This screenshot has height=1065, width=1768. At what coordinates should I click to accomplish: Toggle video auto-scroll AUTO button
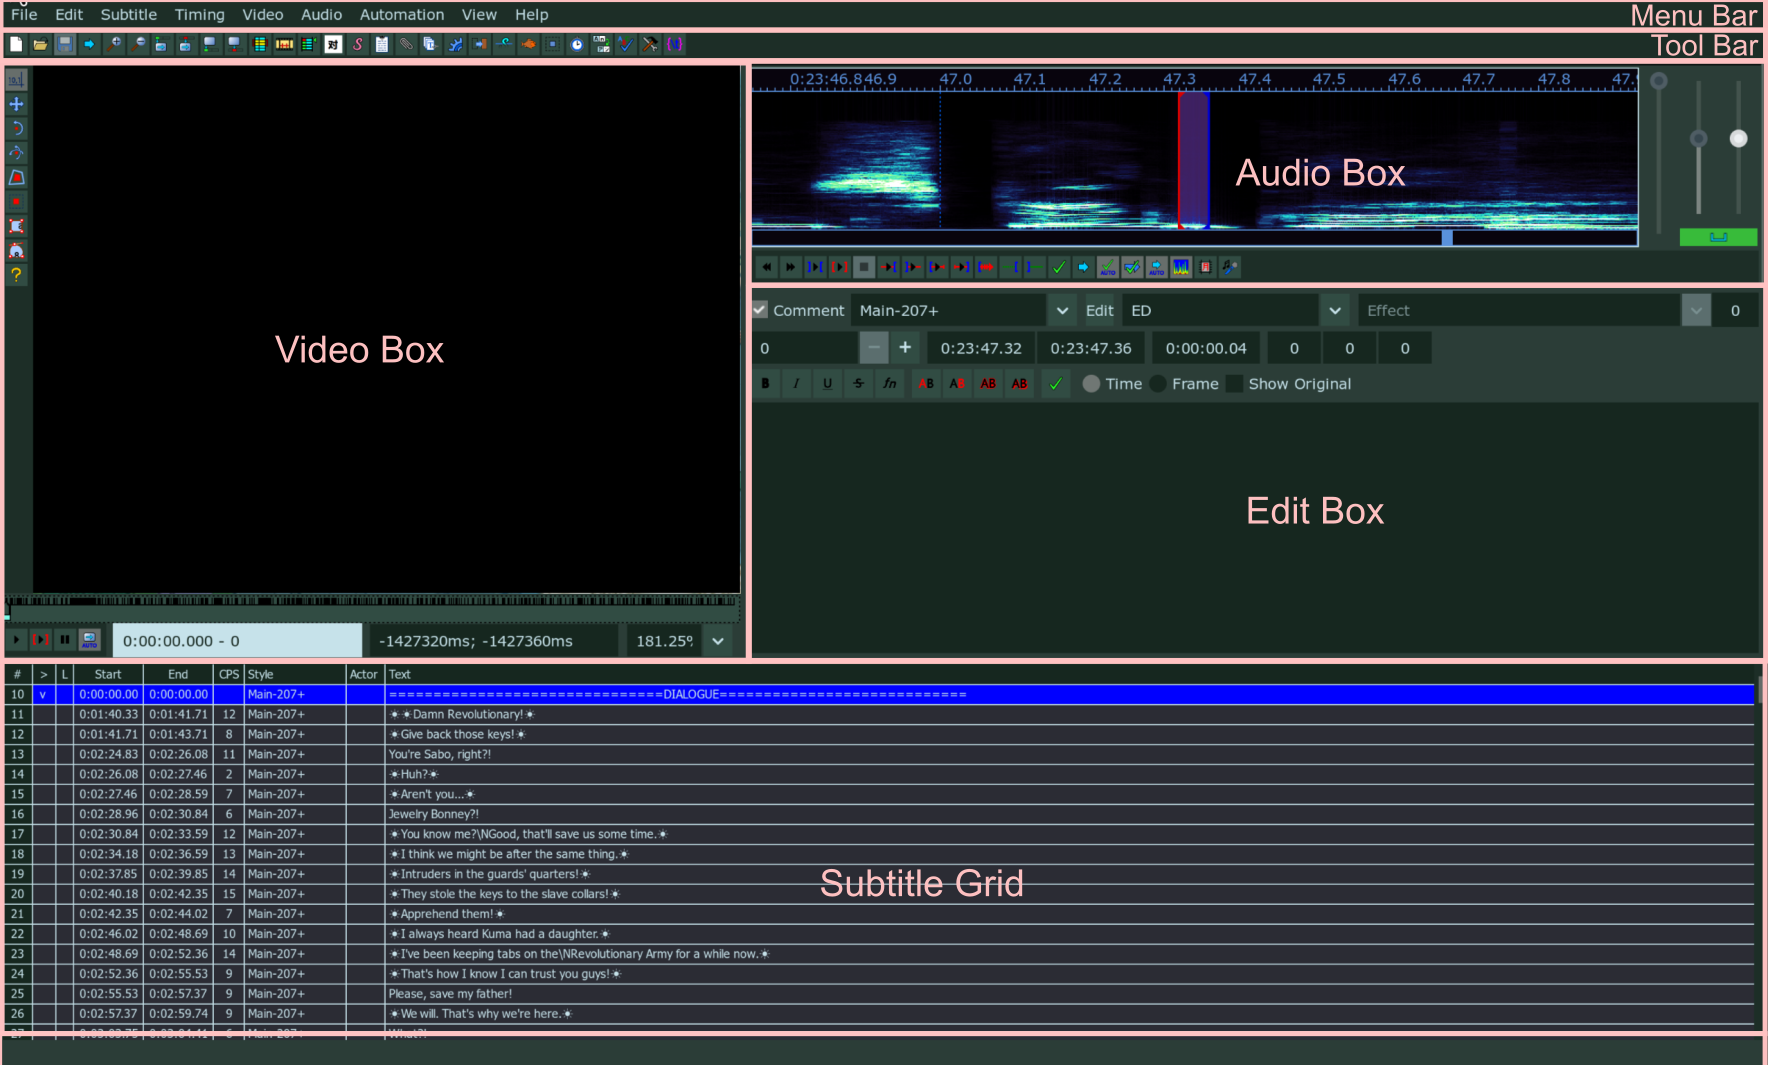click(x=90, y=640)
